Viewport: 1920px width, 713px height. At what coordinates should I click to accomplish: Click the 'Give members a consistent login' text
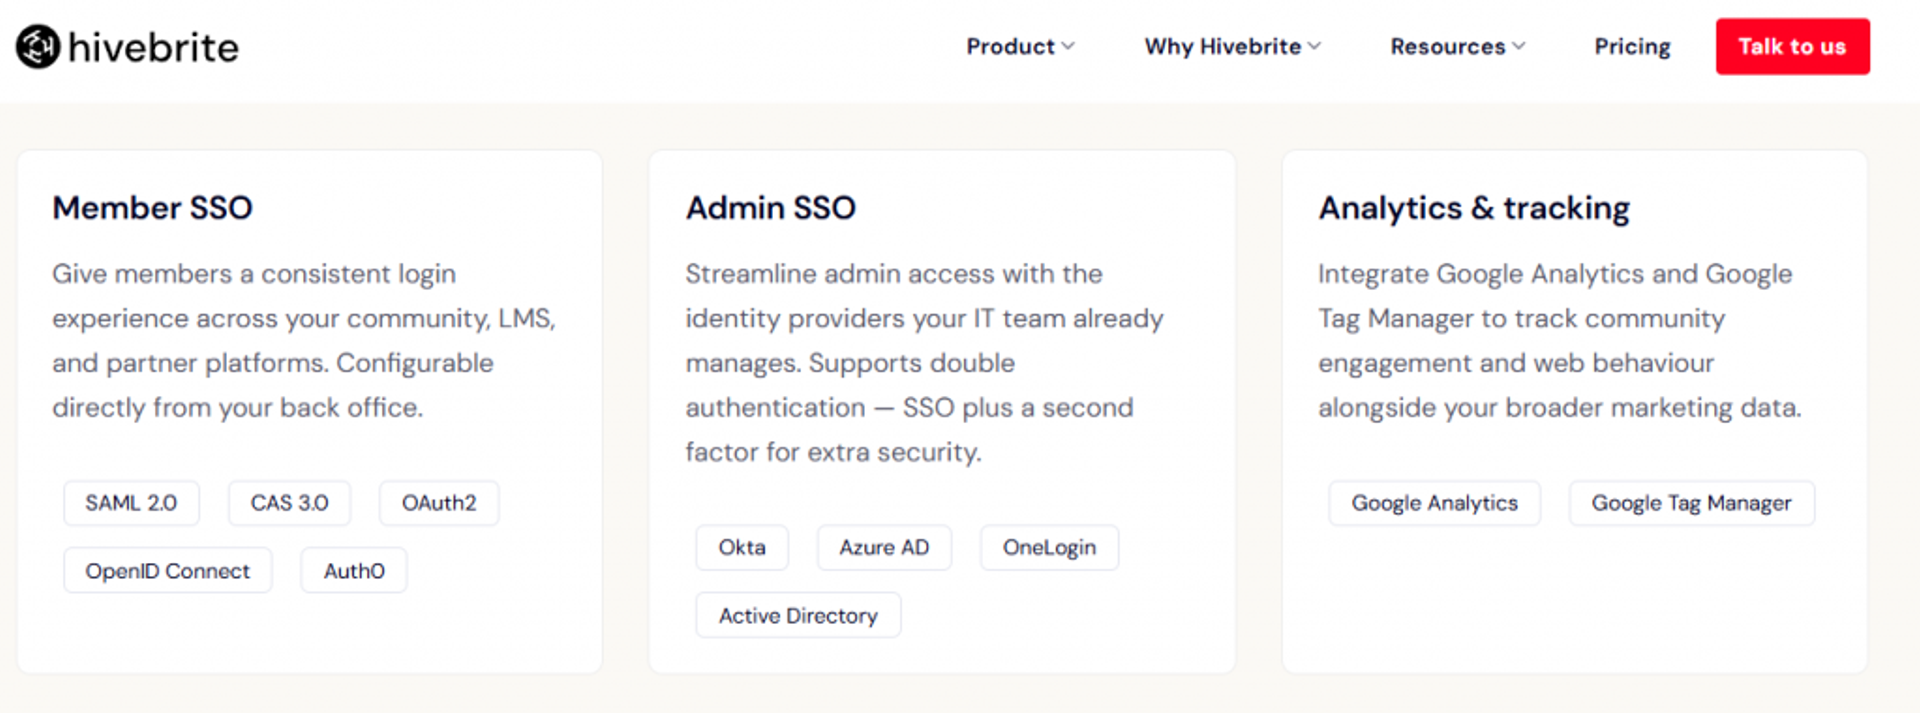254,274
